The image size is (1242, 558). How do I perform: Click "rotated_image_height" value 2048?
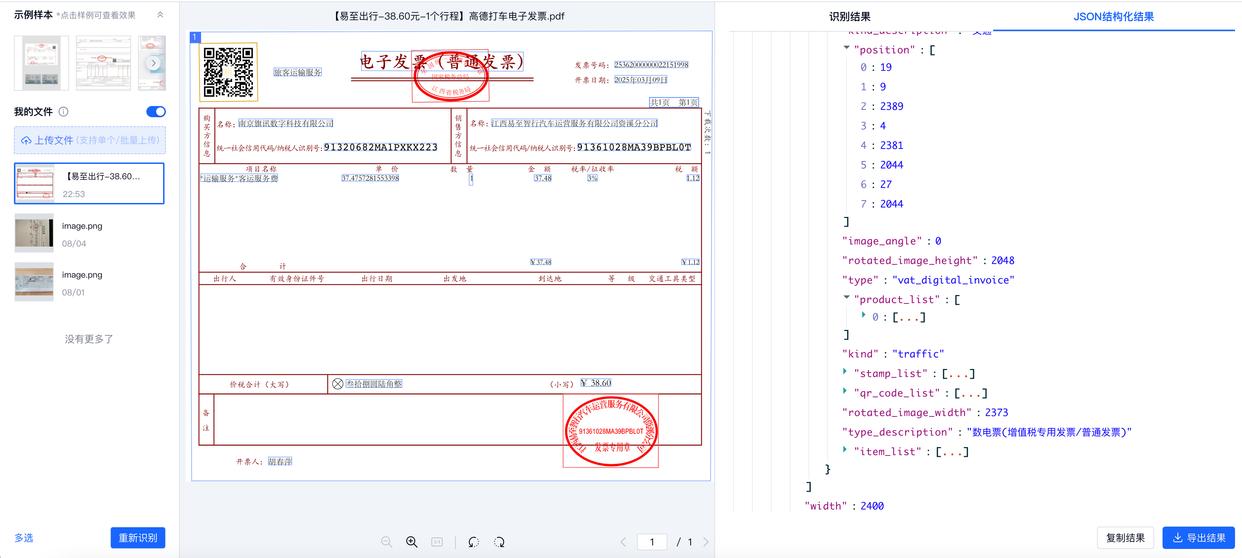1002,260
